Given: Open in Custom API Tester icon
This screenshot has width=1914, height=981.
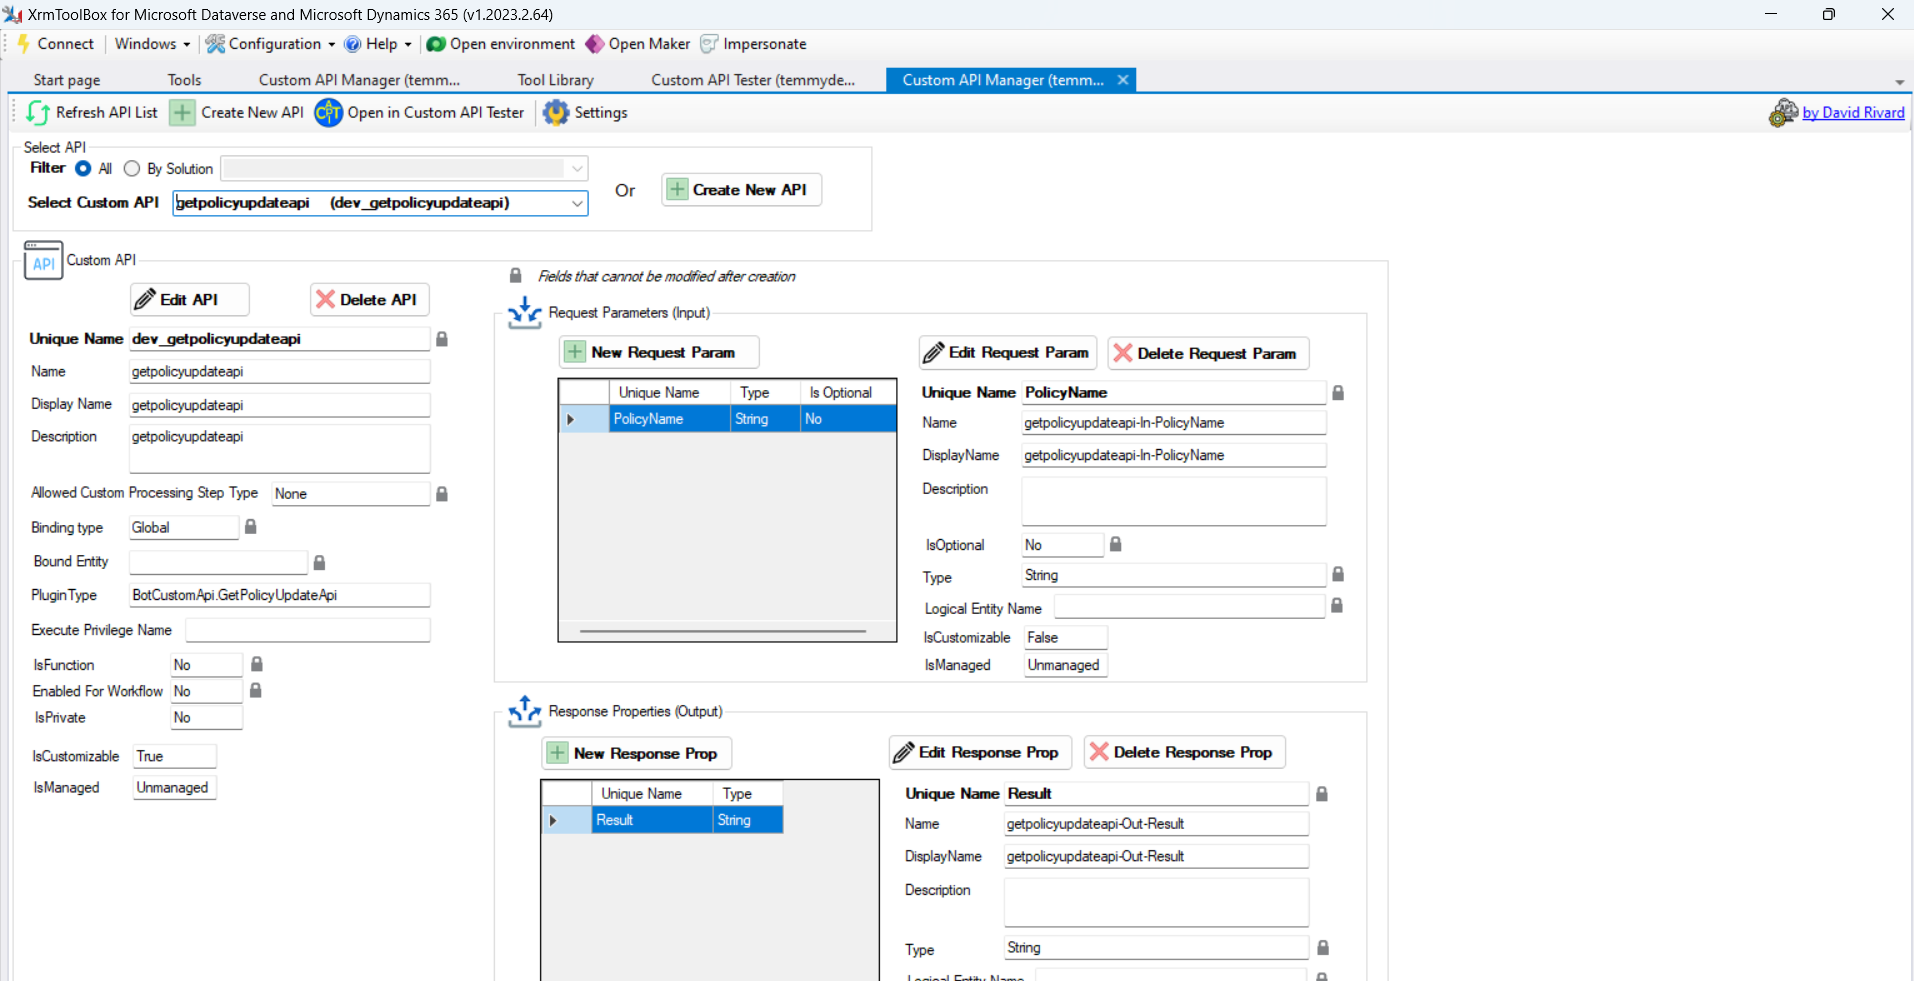Looking at the screenshot, I should coord(328,113).
